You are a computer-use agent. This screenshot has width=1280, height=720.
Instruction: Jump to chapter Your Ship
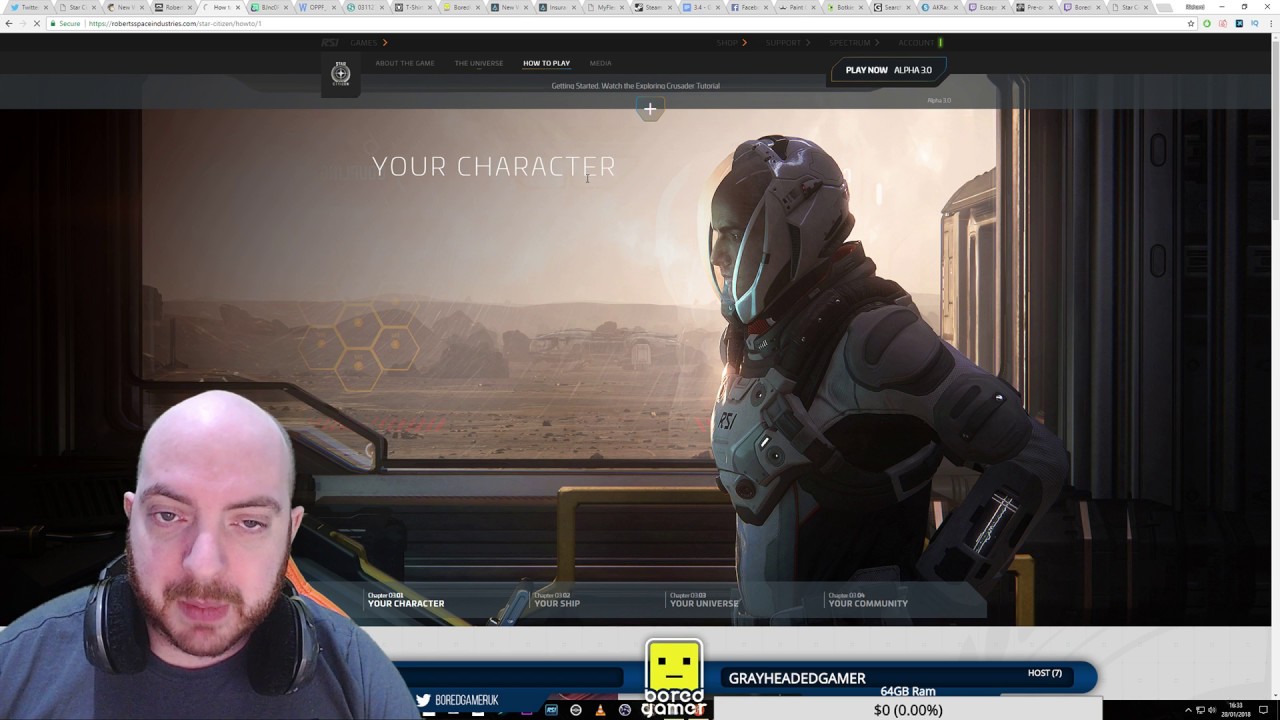557,600
